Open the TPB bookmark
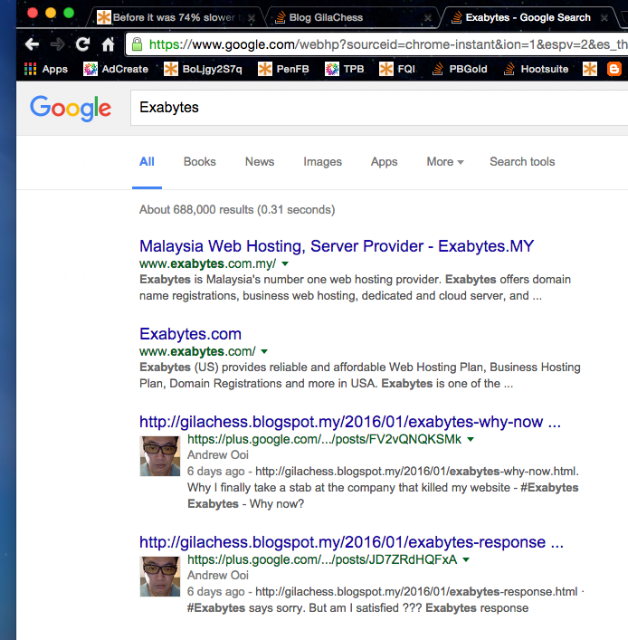This screenshot has height=640, width=628. [344, 69]
